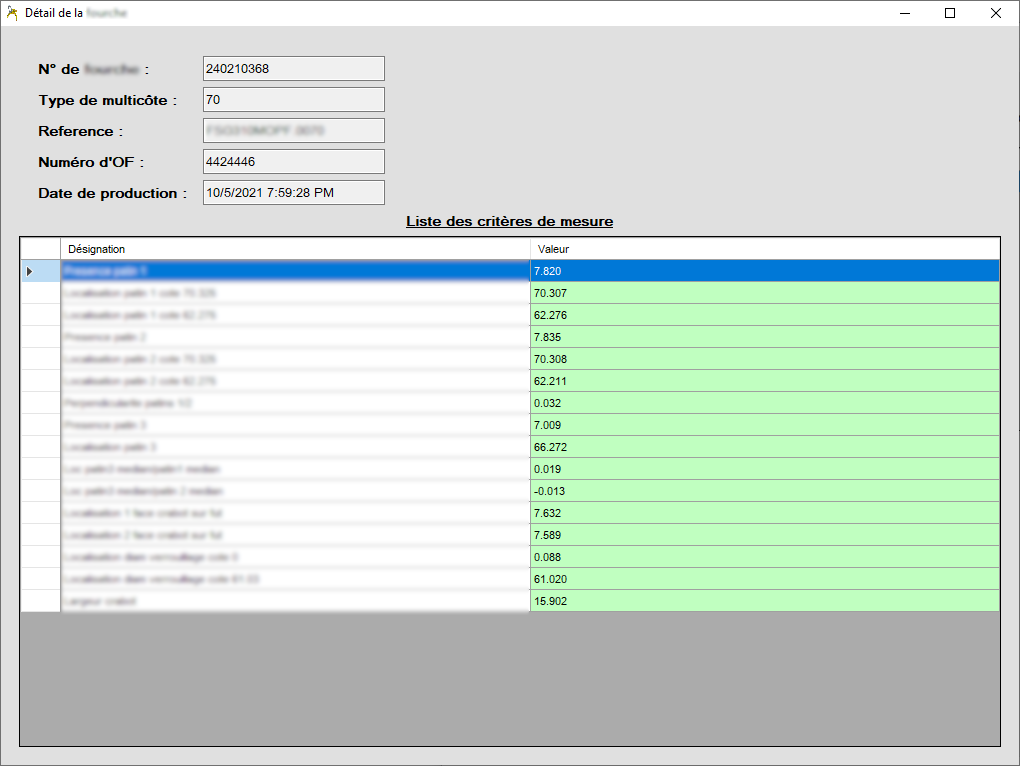Select the cell with value 61.020
The width and height of the screenshot is (1020, 766).
(x=764, y=579)
